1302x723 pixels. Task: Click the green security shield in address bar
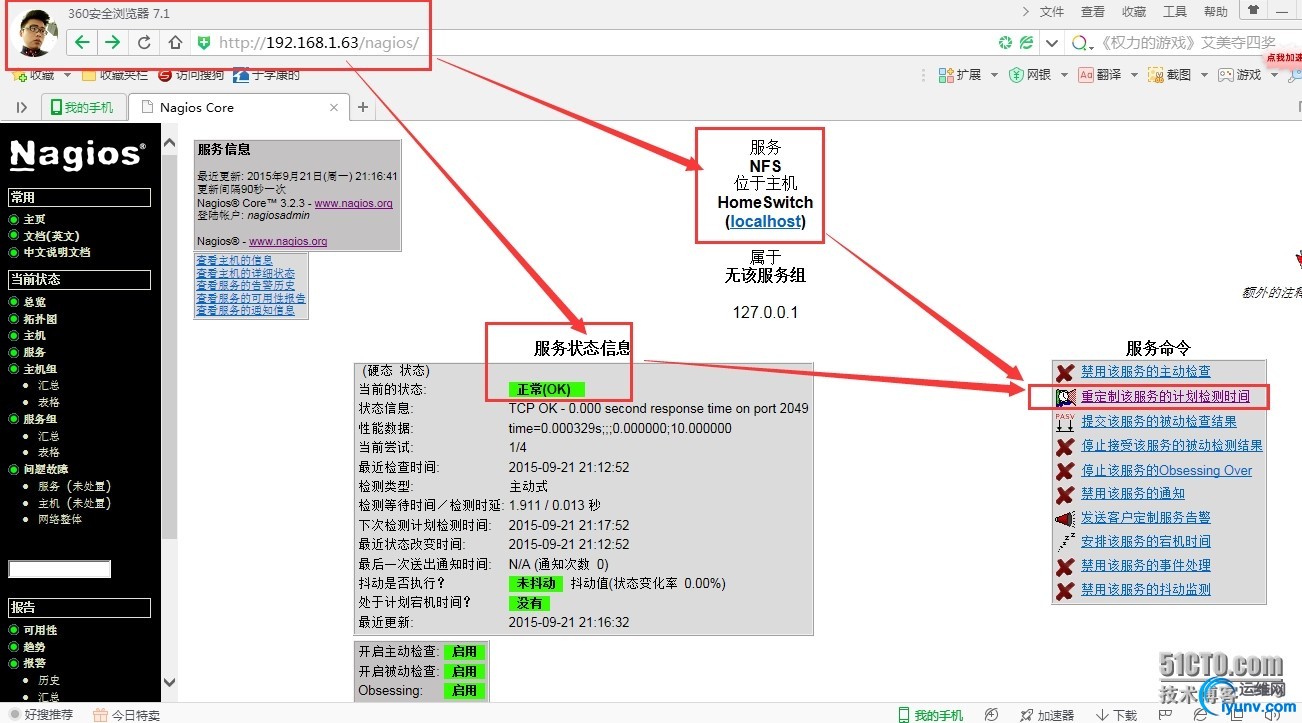tap(204, 42)
